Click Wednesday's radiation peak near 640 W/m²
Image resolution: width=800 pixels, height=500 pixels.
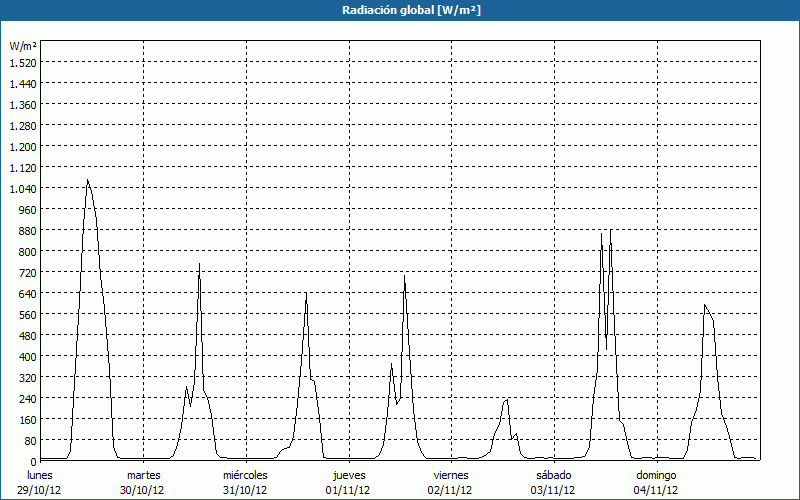(306, 293)
